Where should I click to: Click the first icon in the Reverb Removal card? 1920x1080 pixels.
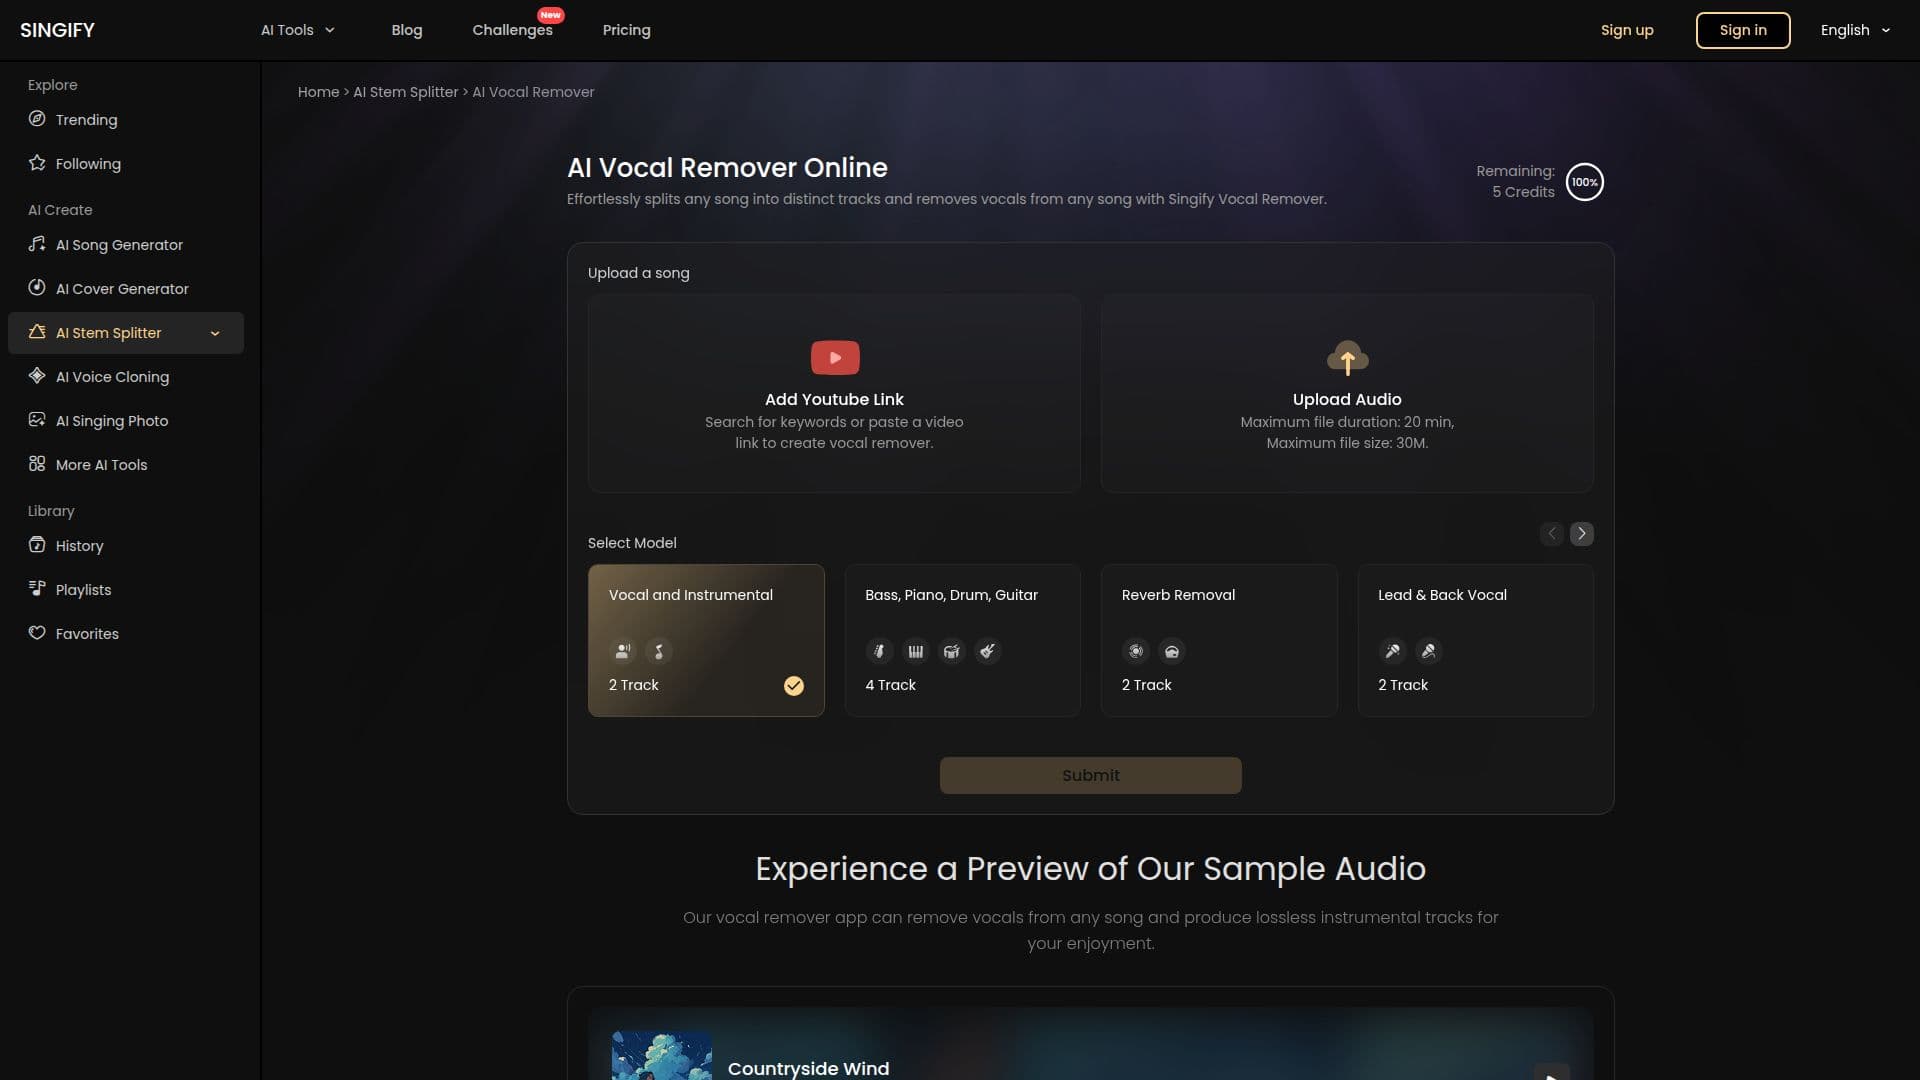tap(1136, 652)
